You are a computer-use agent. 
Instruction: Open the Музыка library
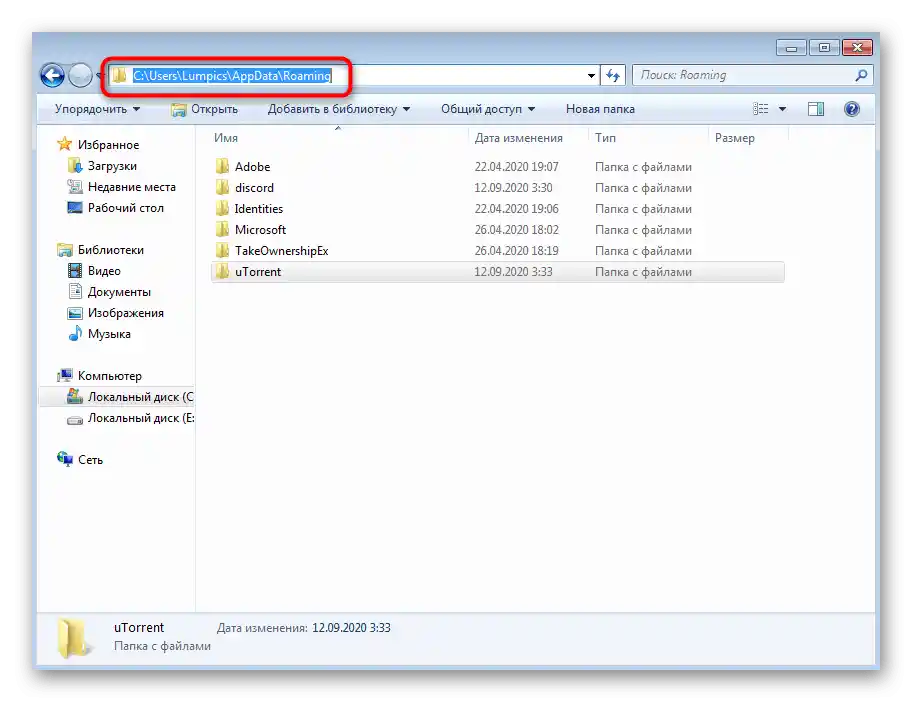point(109,334)
